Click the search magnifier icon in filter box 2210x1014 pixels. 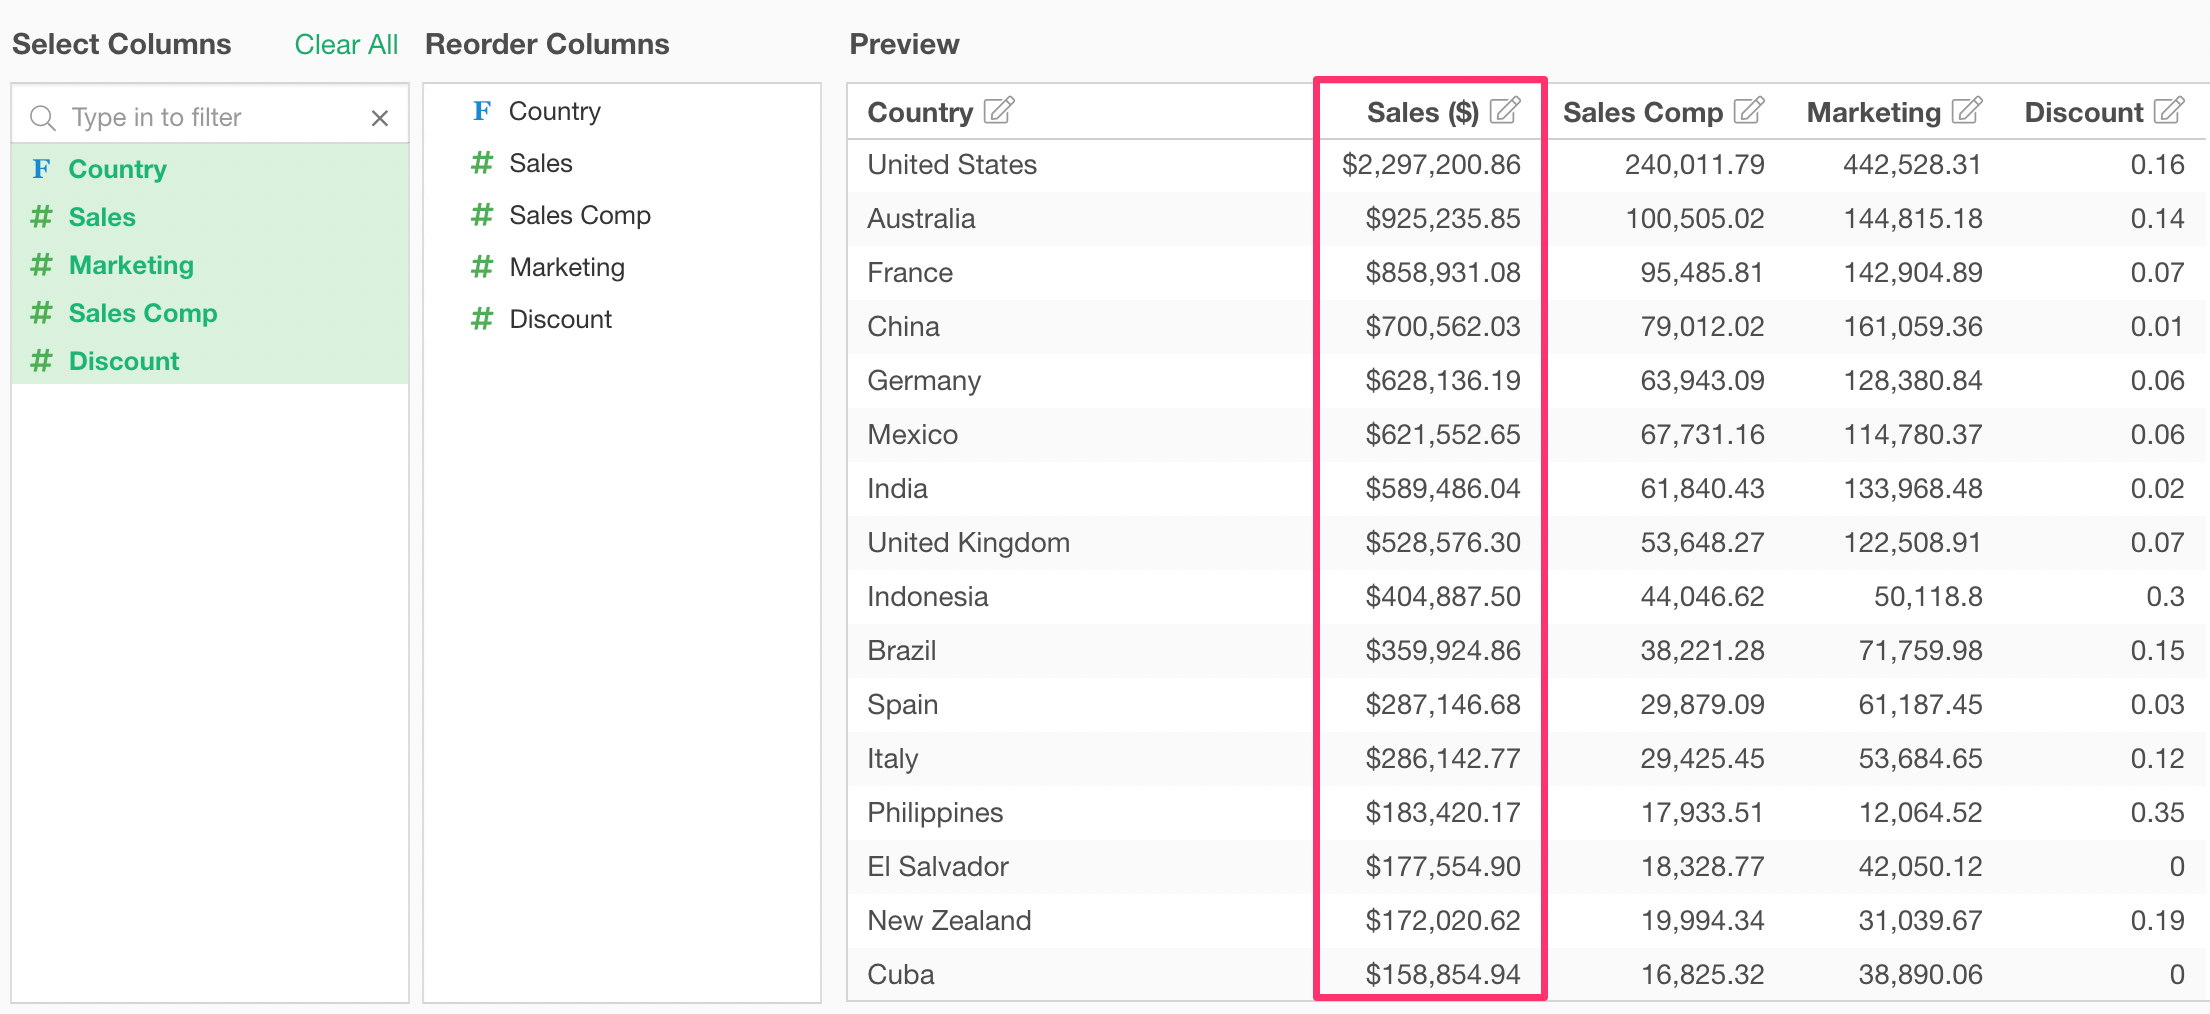(42, 118)
